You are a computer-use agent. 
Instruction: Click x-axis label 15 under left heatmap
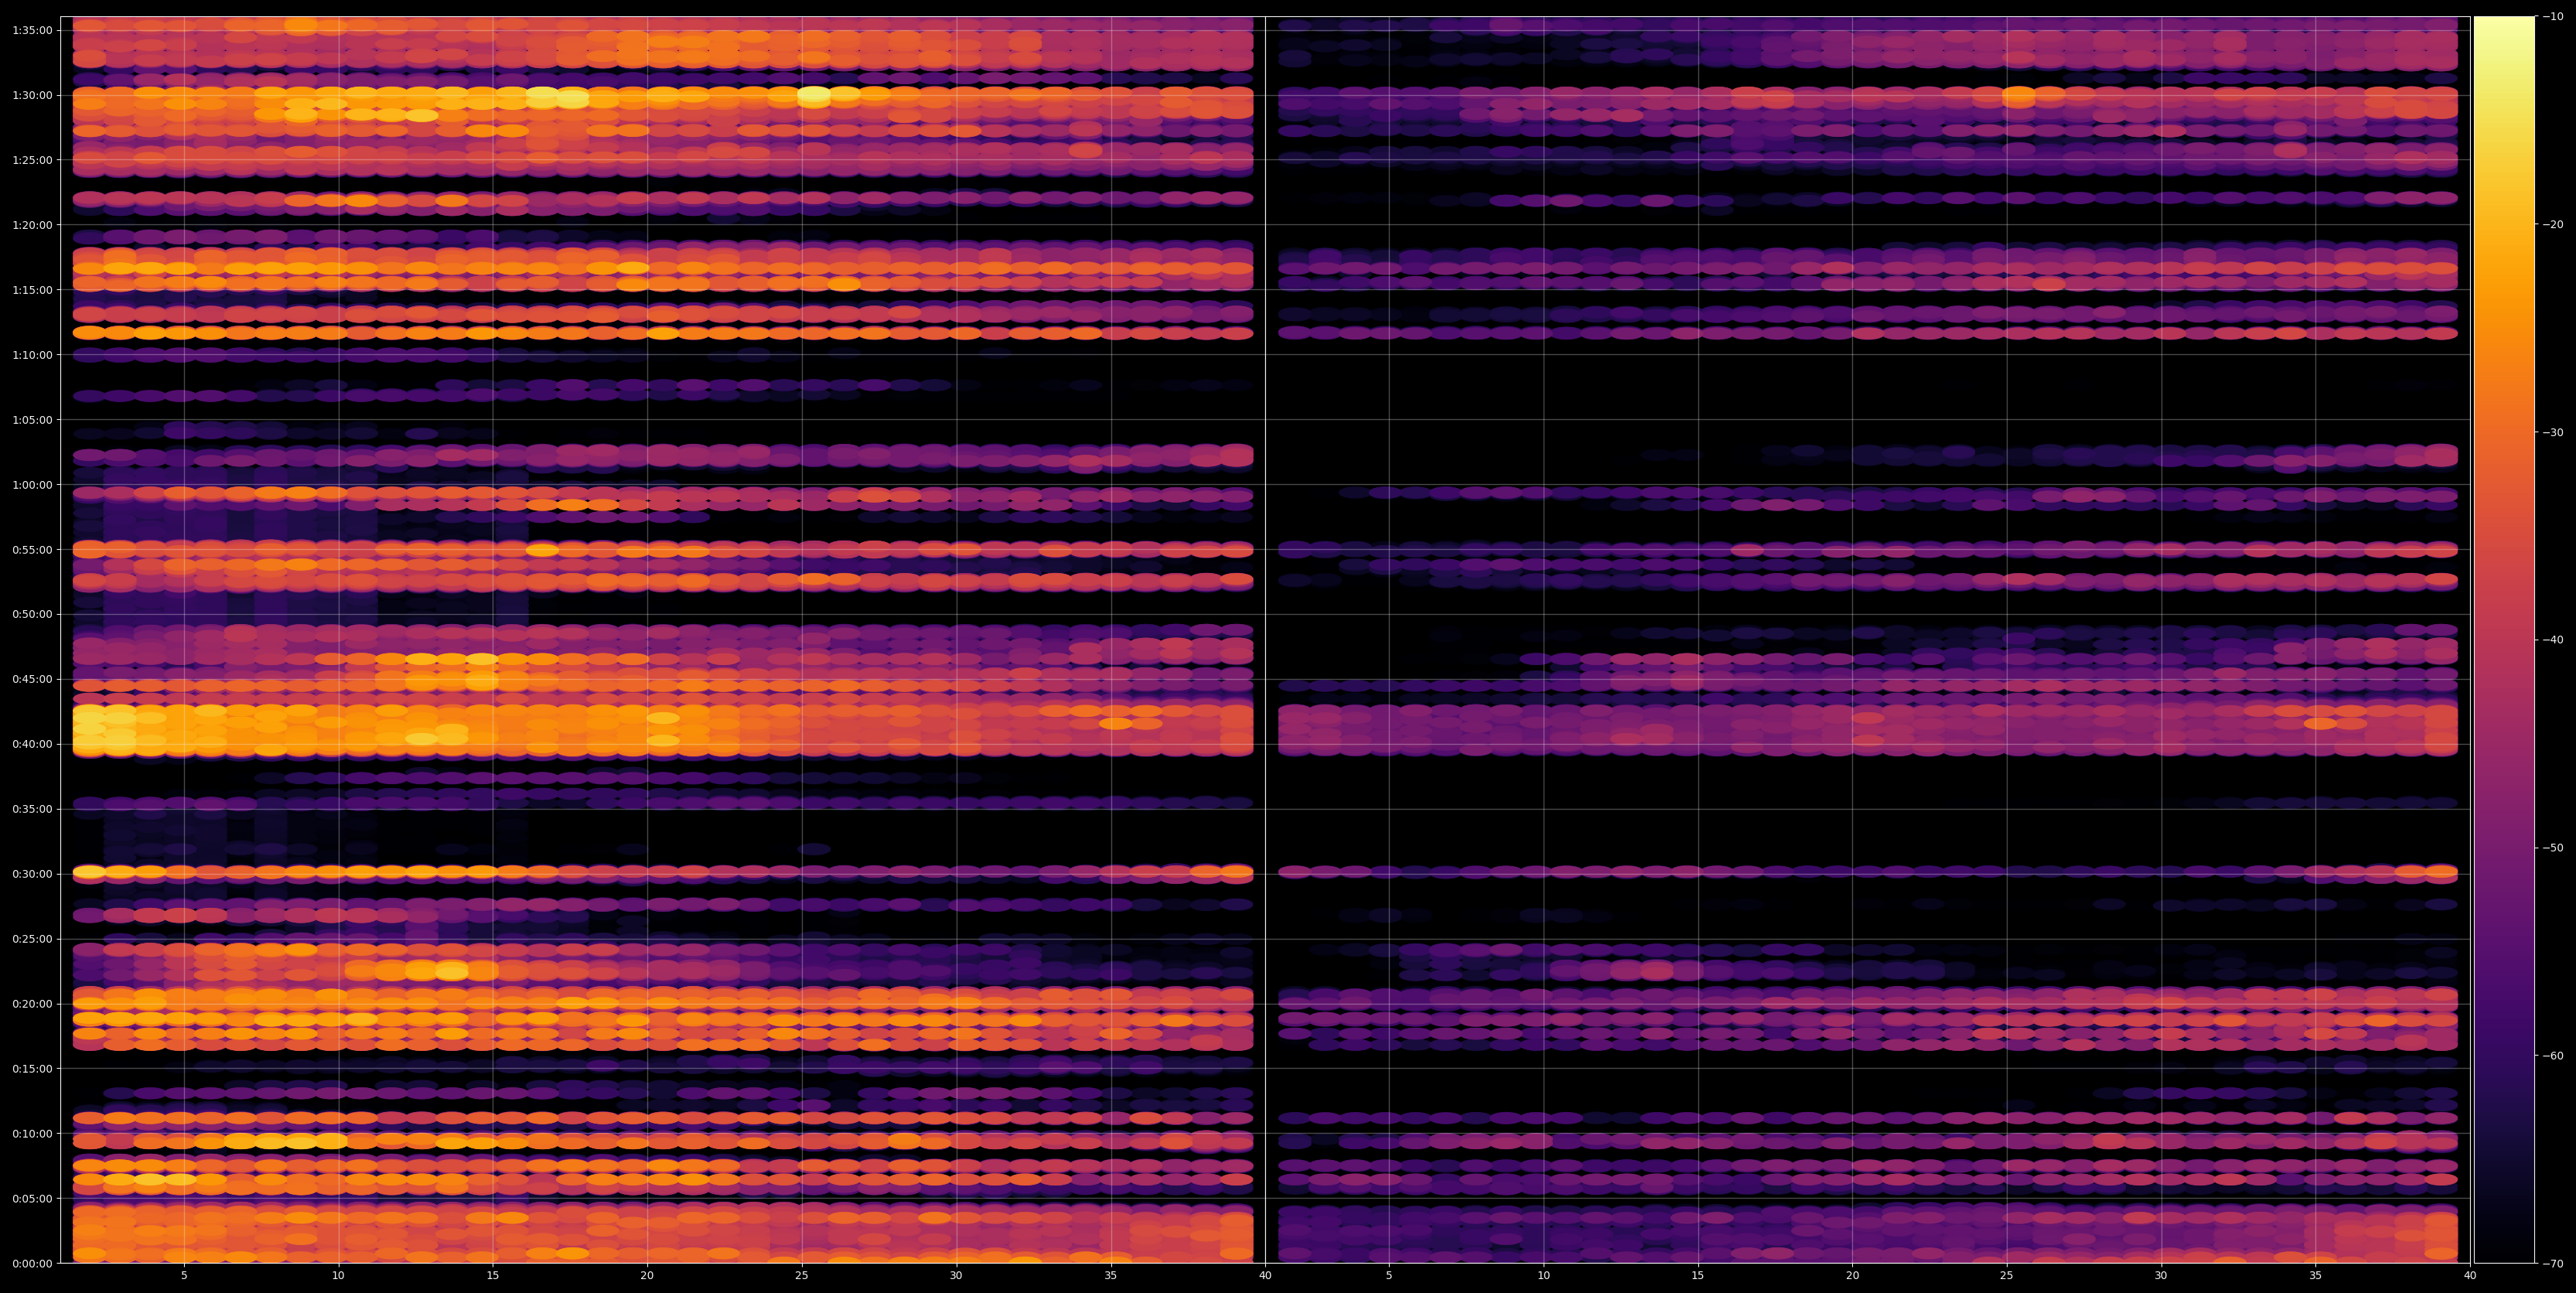tap(493, 1276)
